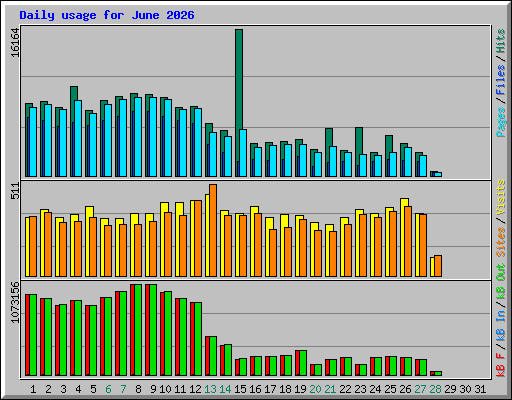Click day 7 on the x-axis

[x=123, y=389]
